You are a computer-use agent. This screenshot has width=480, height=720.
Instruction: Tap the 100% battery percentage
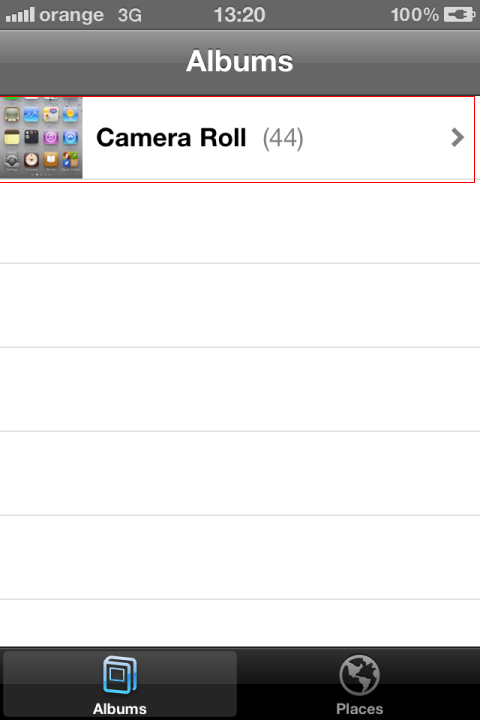414,15
